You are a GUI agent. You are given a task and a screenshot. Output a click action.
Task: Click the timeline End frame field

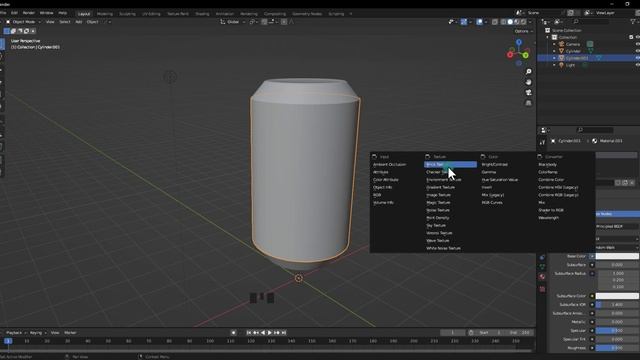click(520, 333)
